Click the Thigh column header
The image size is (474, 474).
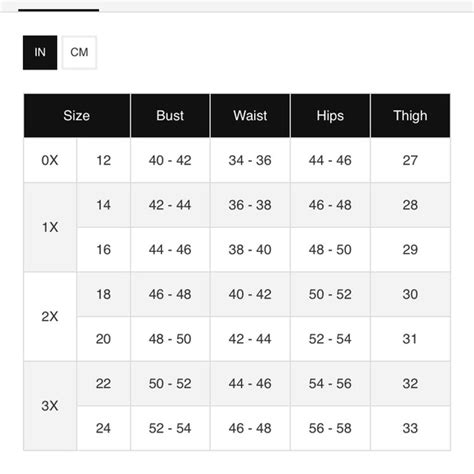(x=410, y=116)
